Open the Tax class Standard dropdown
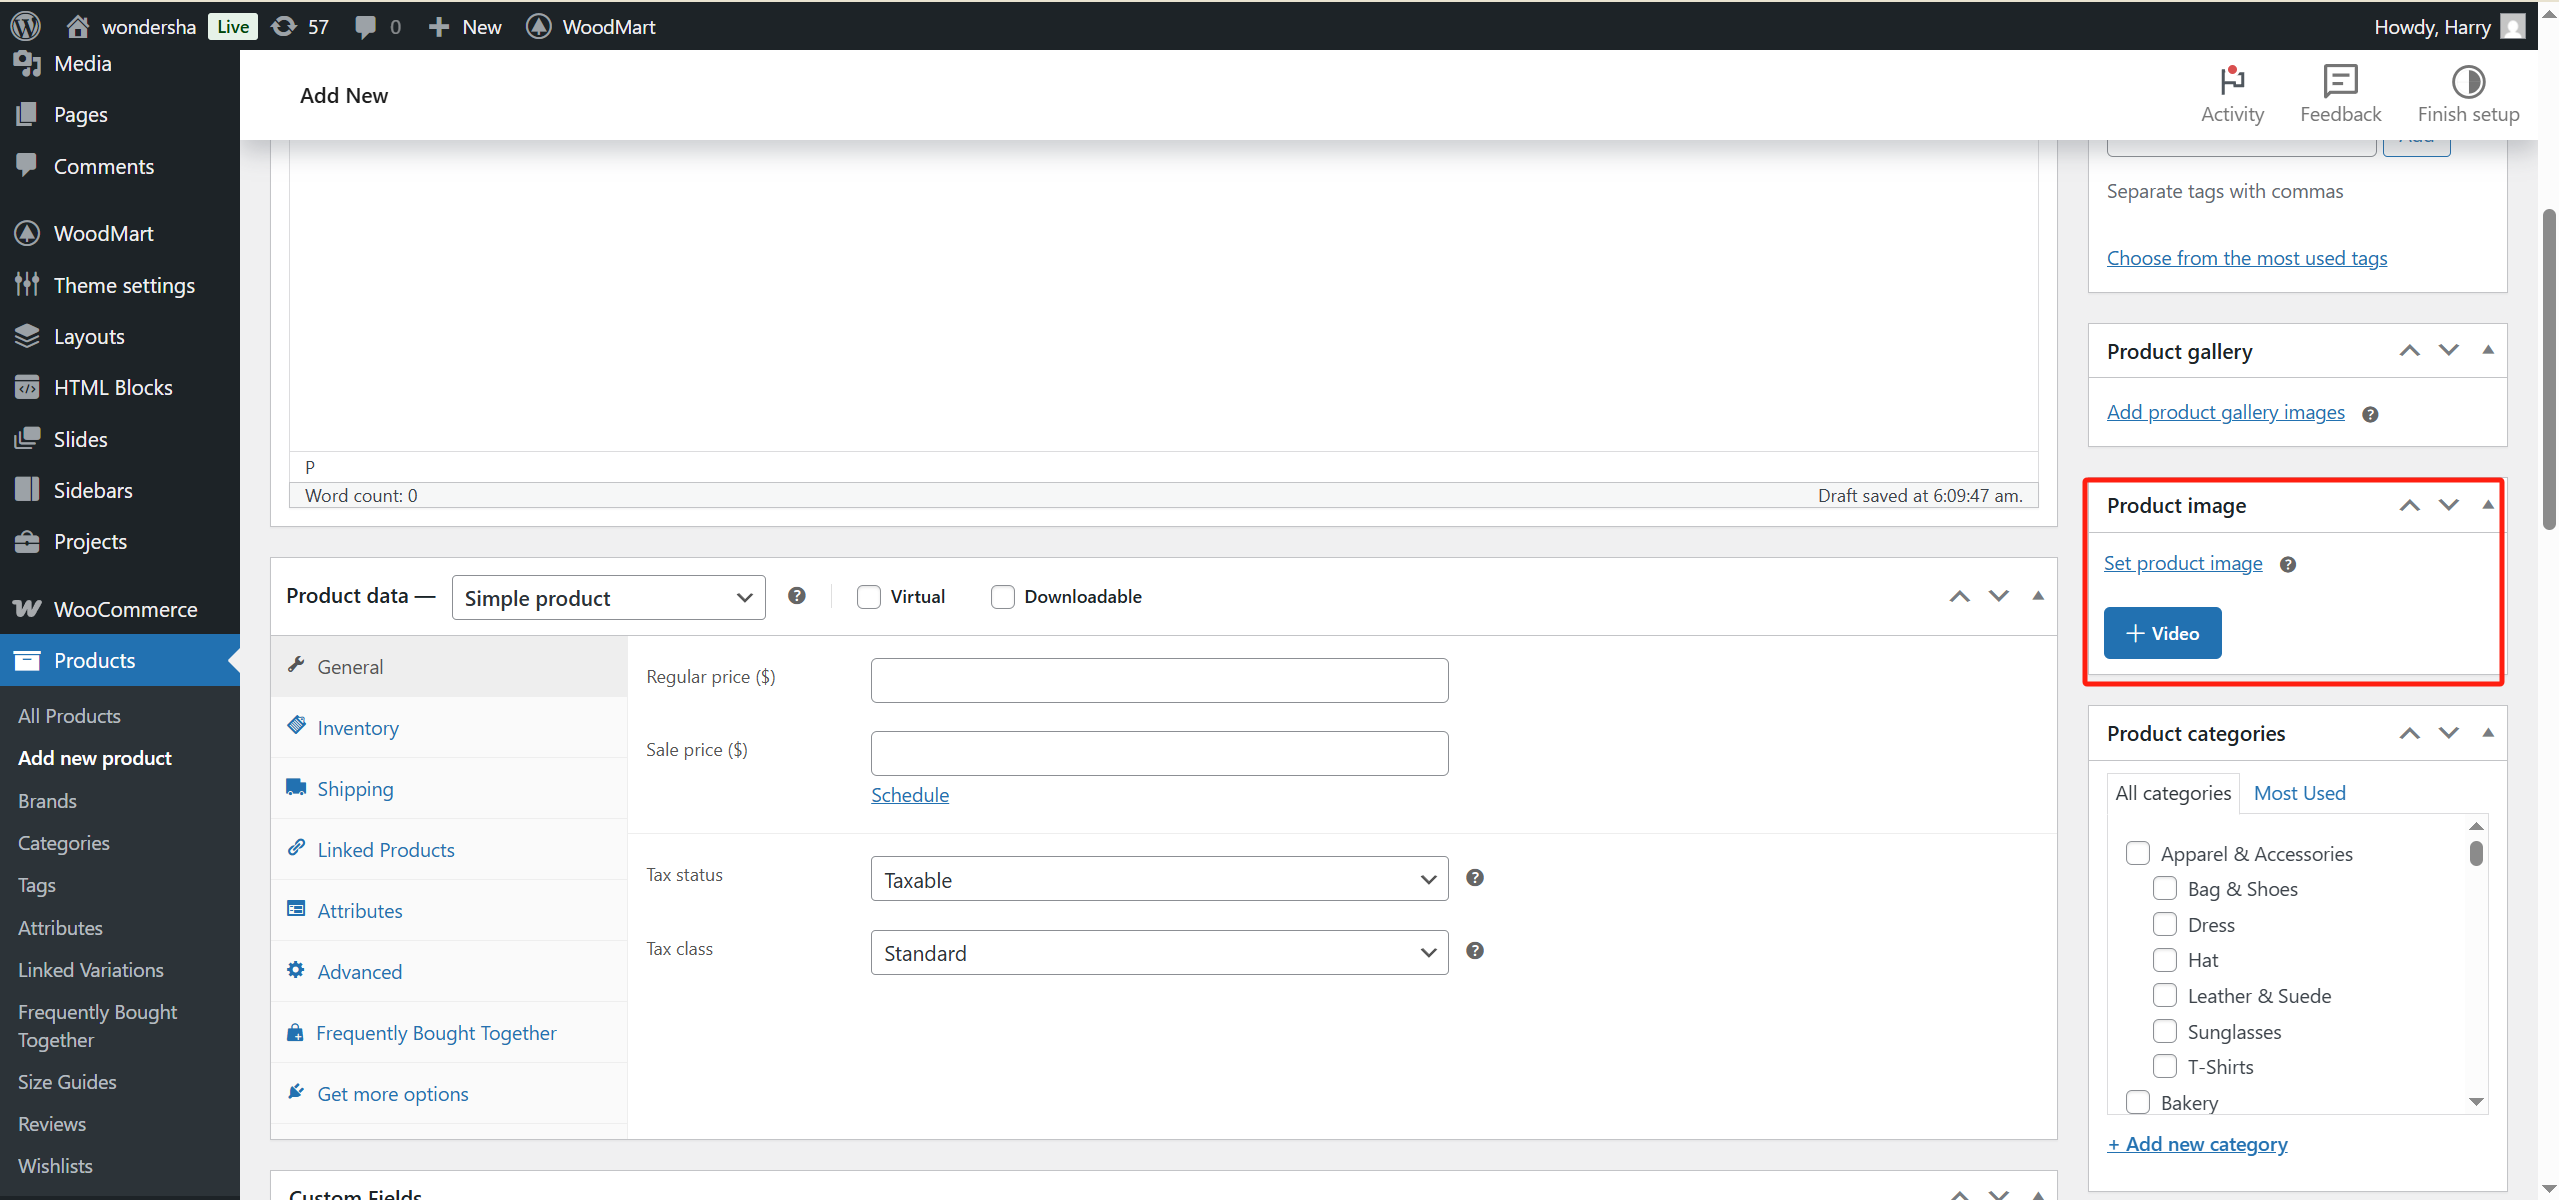Image resolution: width=2559 pixels, height=1200 pixels. click(x=1158, y=953)
